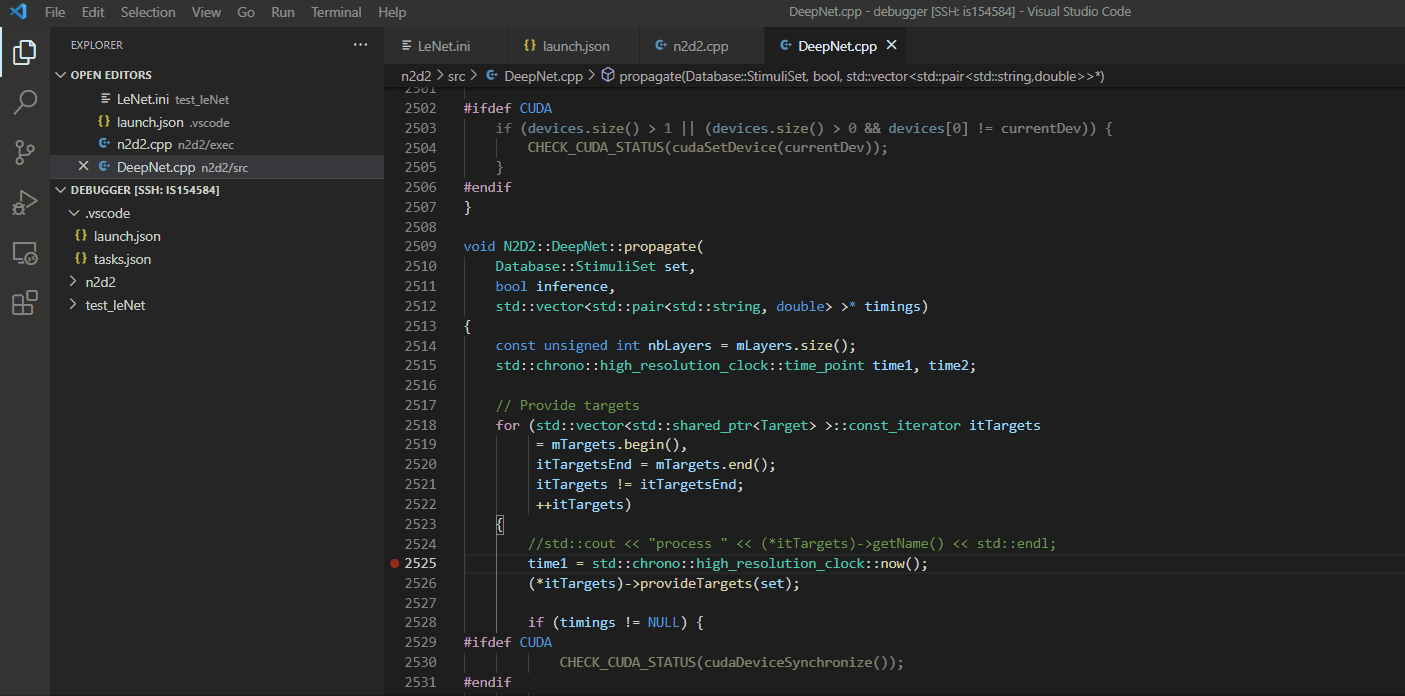The width and height of the screenshot is (1405, 696).
Task: Toggle breakpoint on line 2525
Action: [x=395, y=564]
